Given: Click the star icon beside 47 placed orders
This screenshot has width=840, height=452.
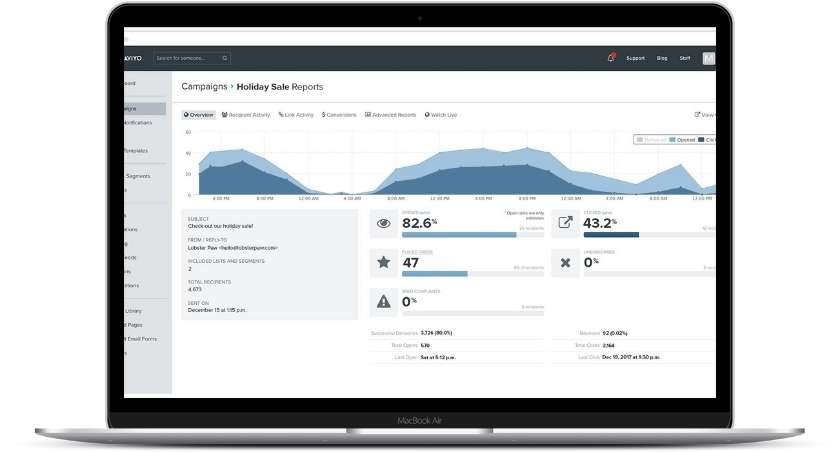Looking at the screenshot, I should [x=383, y=263].
